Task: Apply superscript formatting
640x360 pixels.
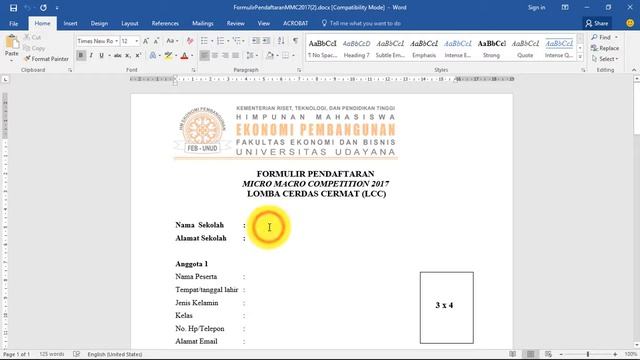Action: coord(138,55)
